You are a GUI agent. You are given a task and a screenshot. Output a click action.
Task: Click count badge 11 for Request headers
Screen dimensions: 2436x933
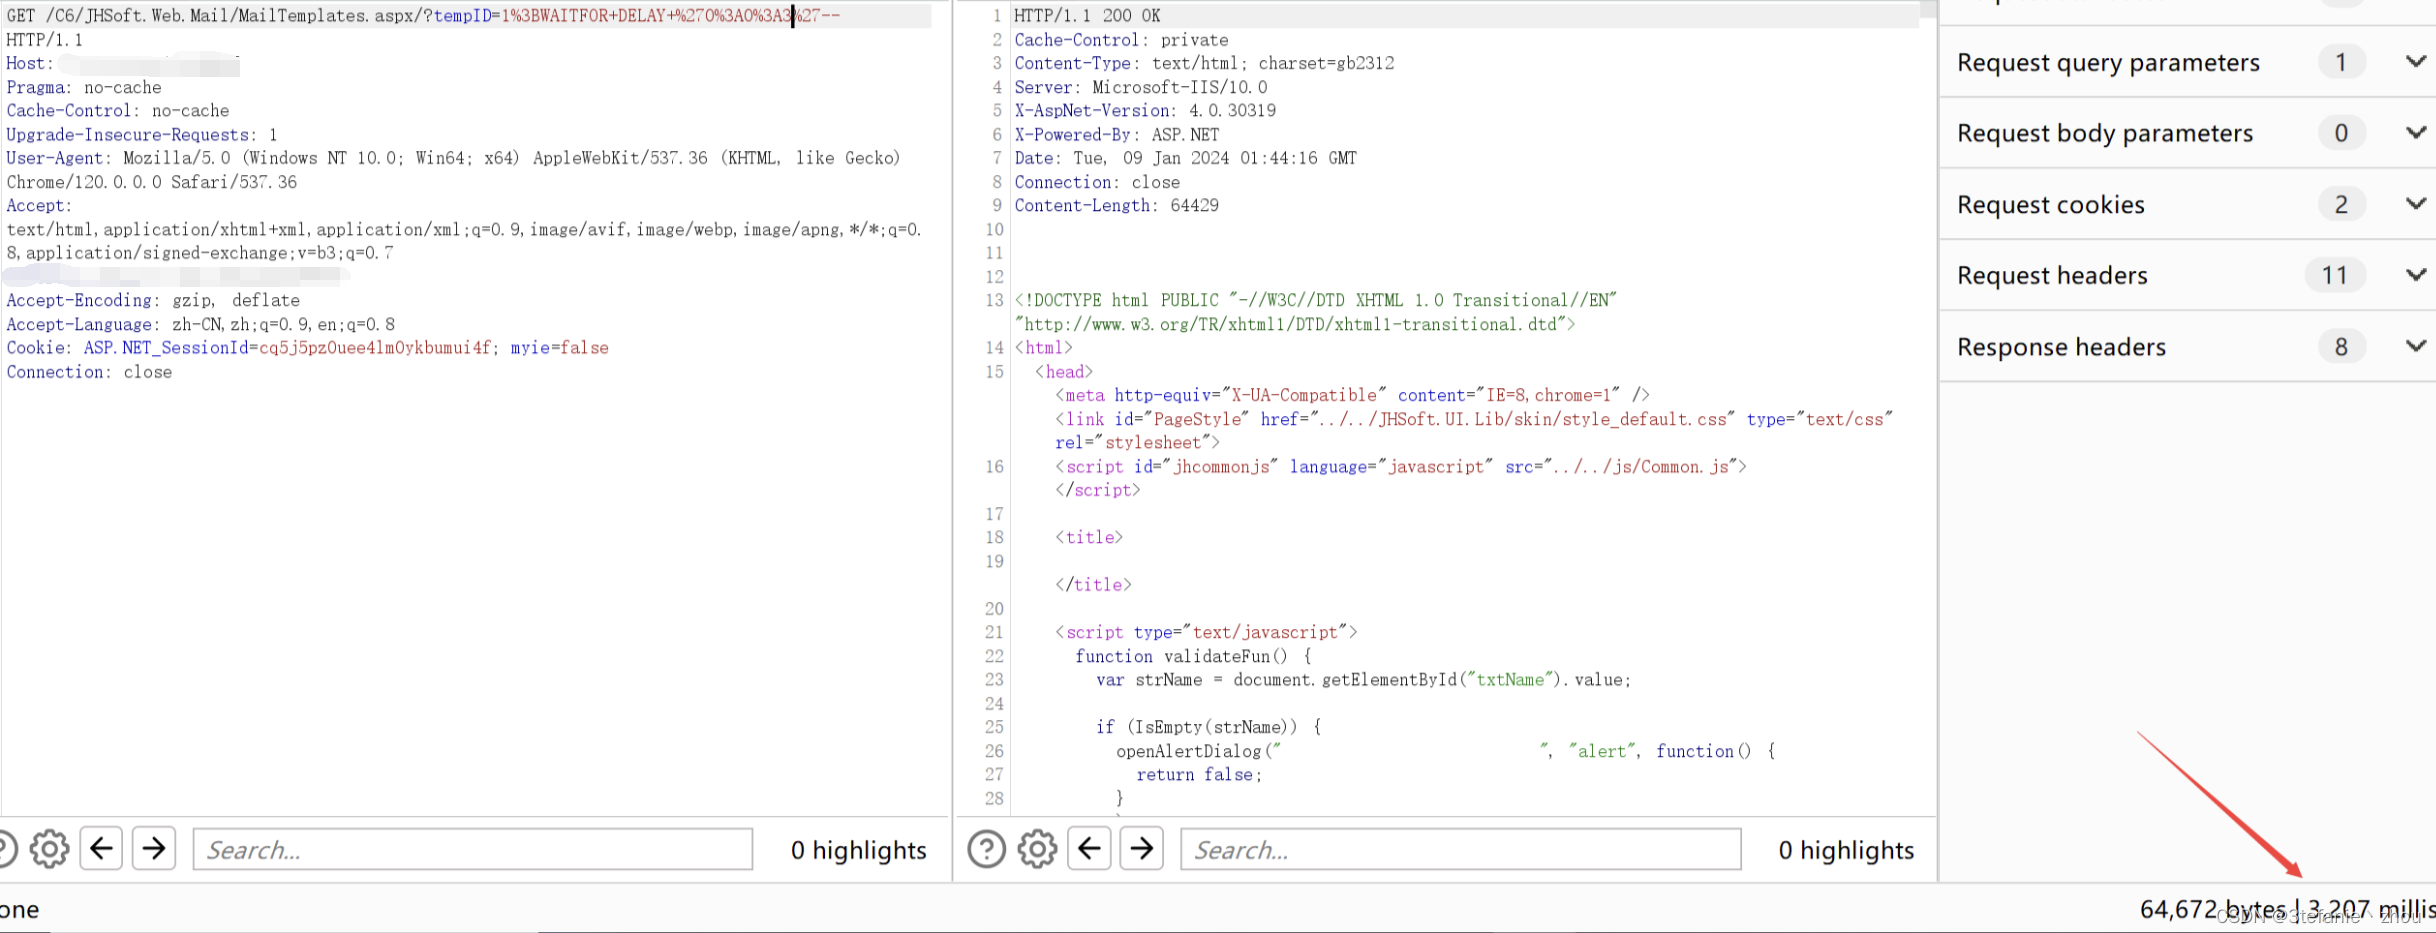[x=2335, y=275]
